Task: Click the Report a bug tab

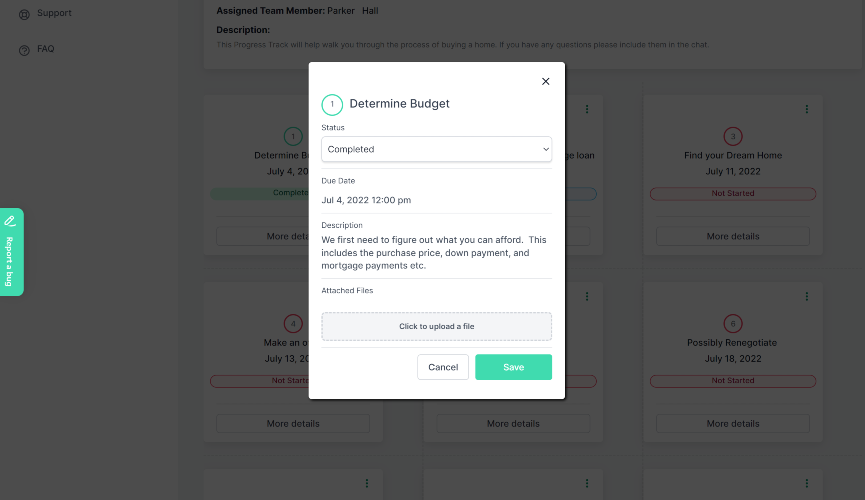Action: point(10,252)
